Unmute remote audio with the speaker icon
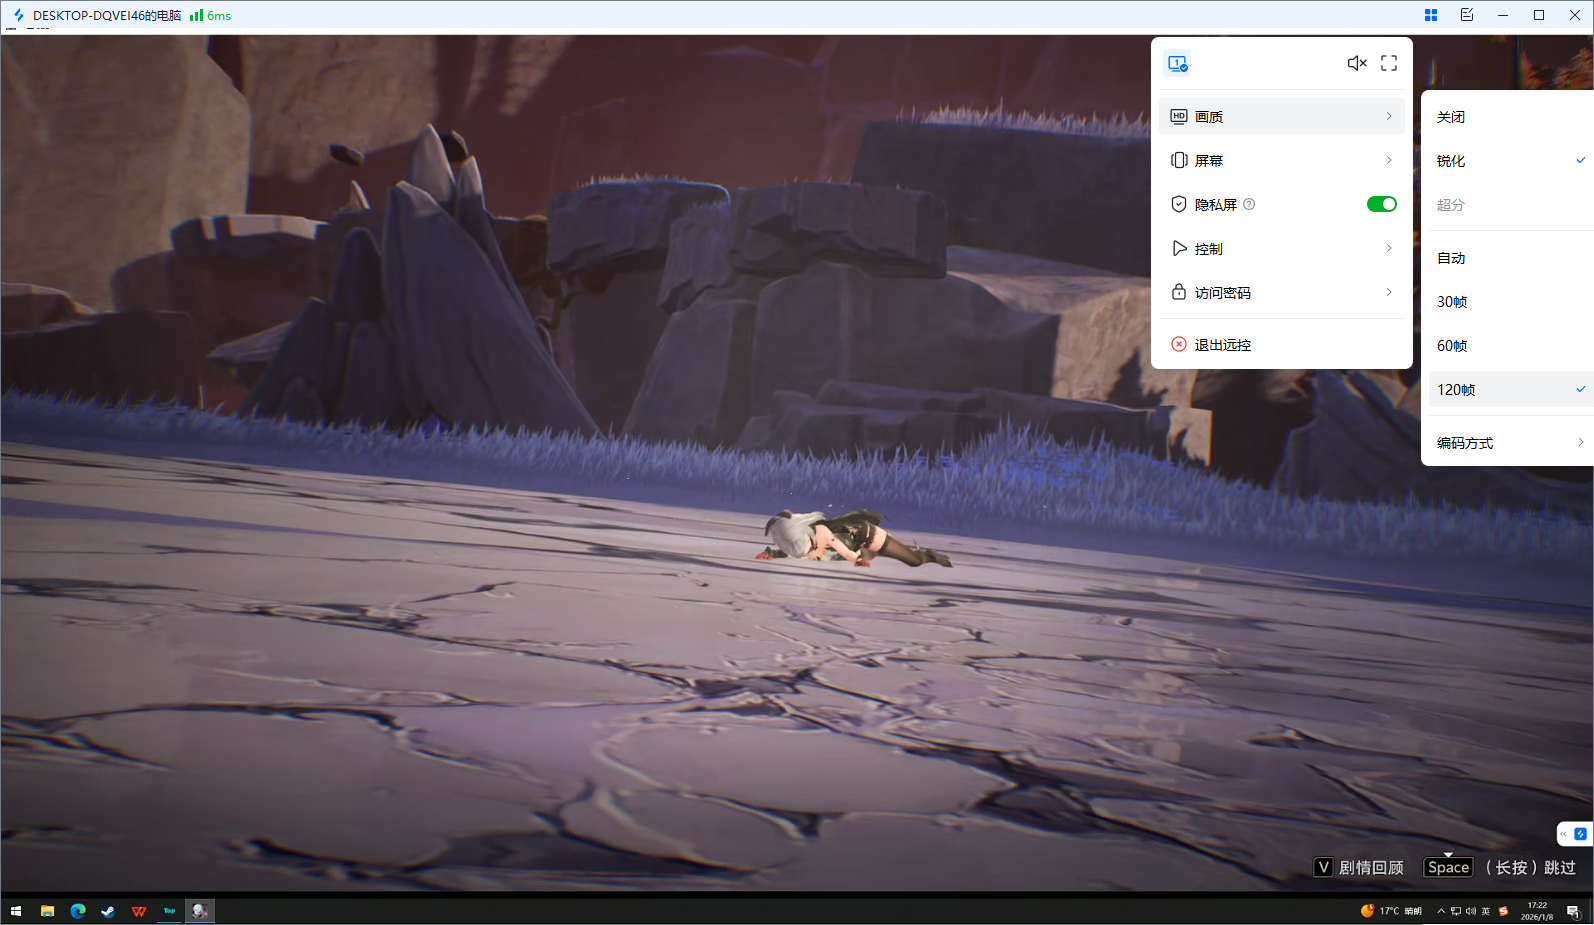This screenshot has height=925, width=1594. (x=1356, y=63)
